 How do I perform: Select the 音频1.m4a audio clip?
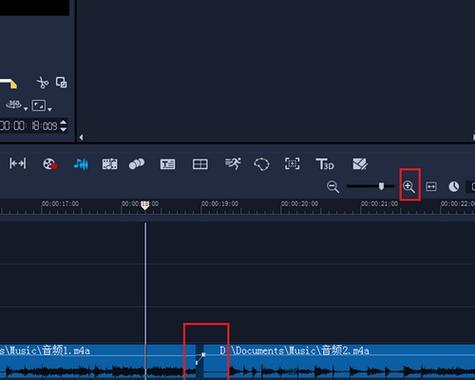coord(97,362)
